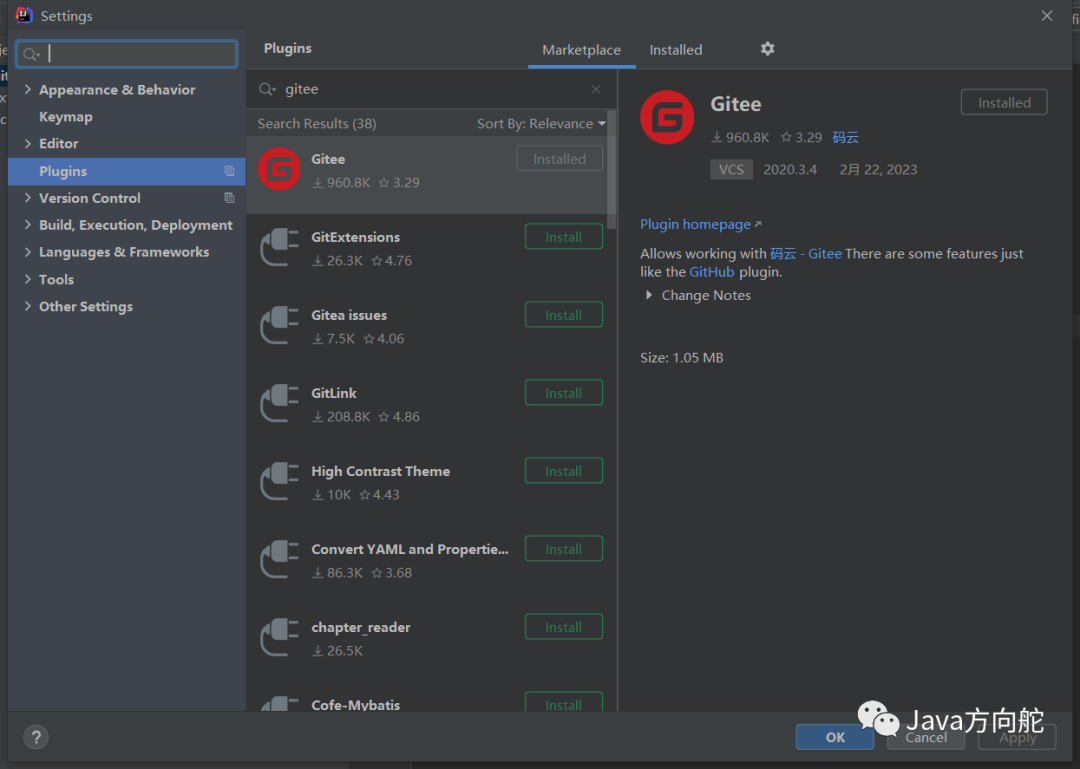The image size is (1080, 769).
Task: Click the chapter_reader plugin icon
Action: pyautogui.click(x=279, y=637)
